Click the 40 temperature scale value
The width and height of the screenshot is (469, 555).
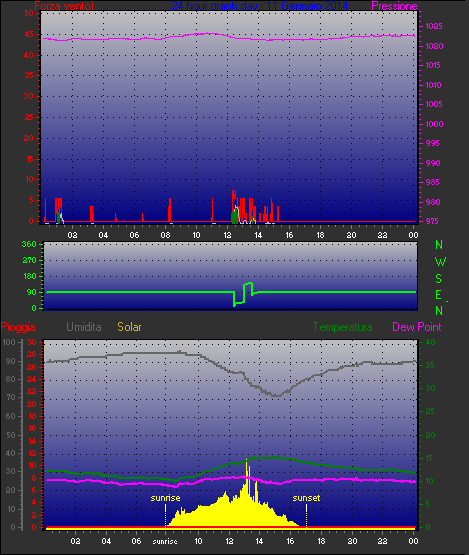click(x=430, y=342)
